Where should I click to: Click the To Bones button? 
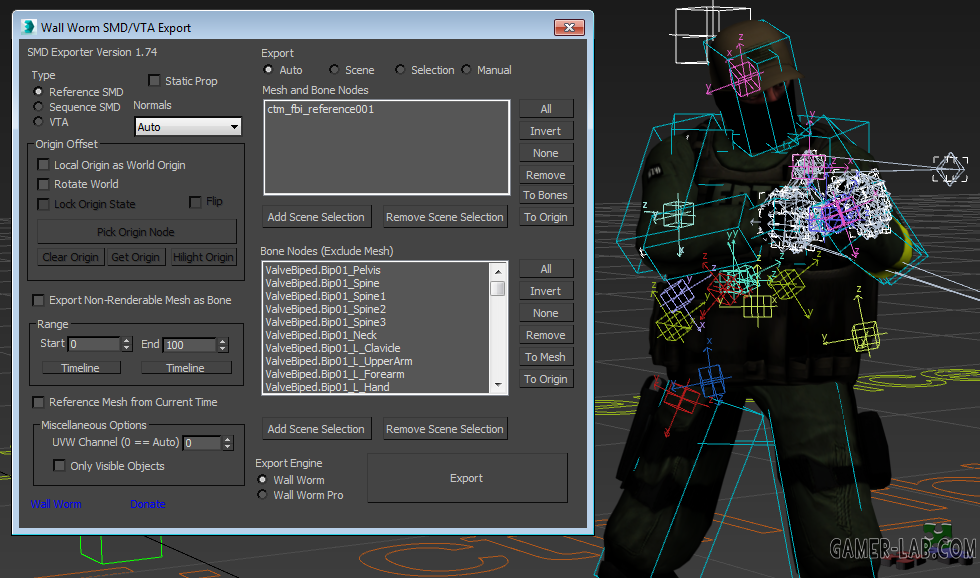(x=546, y=195)
